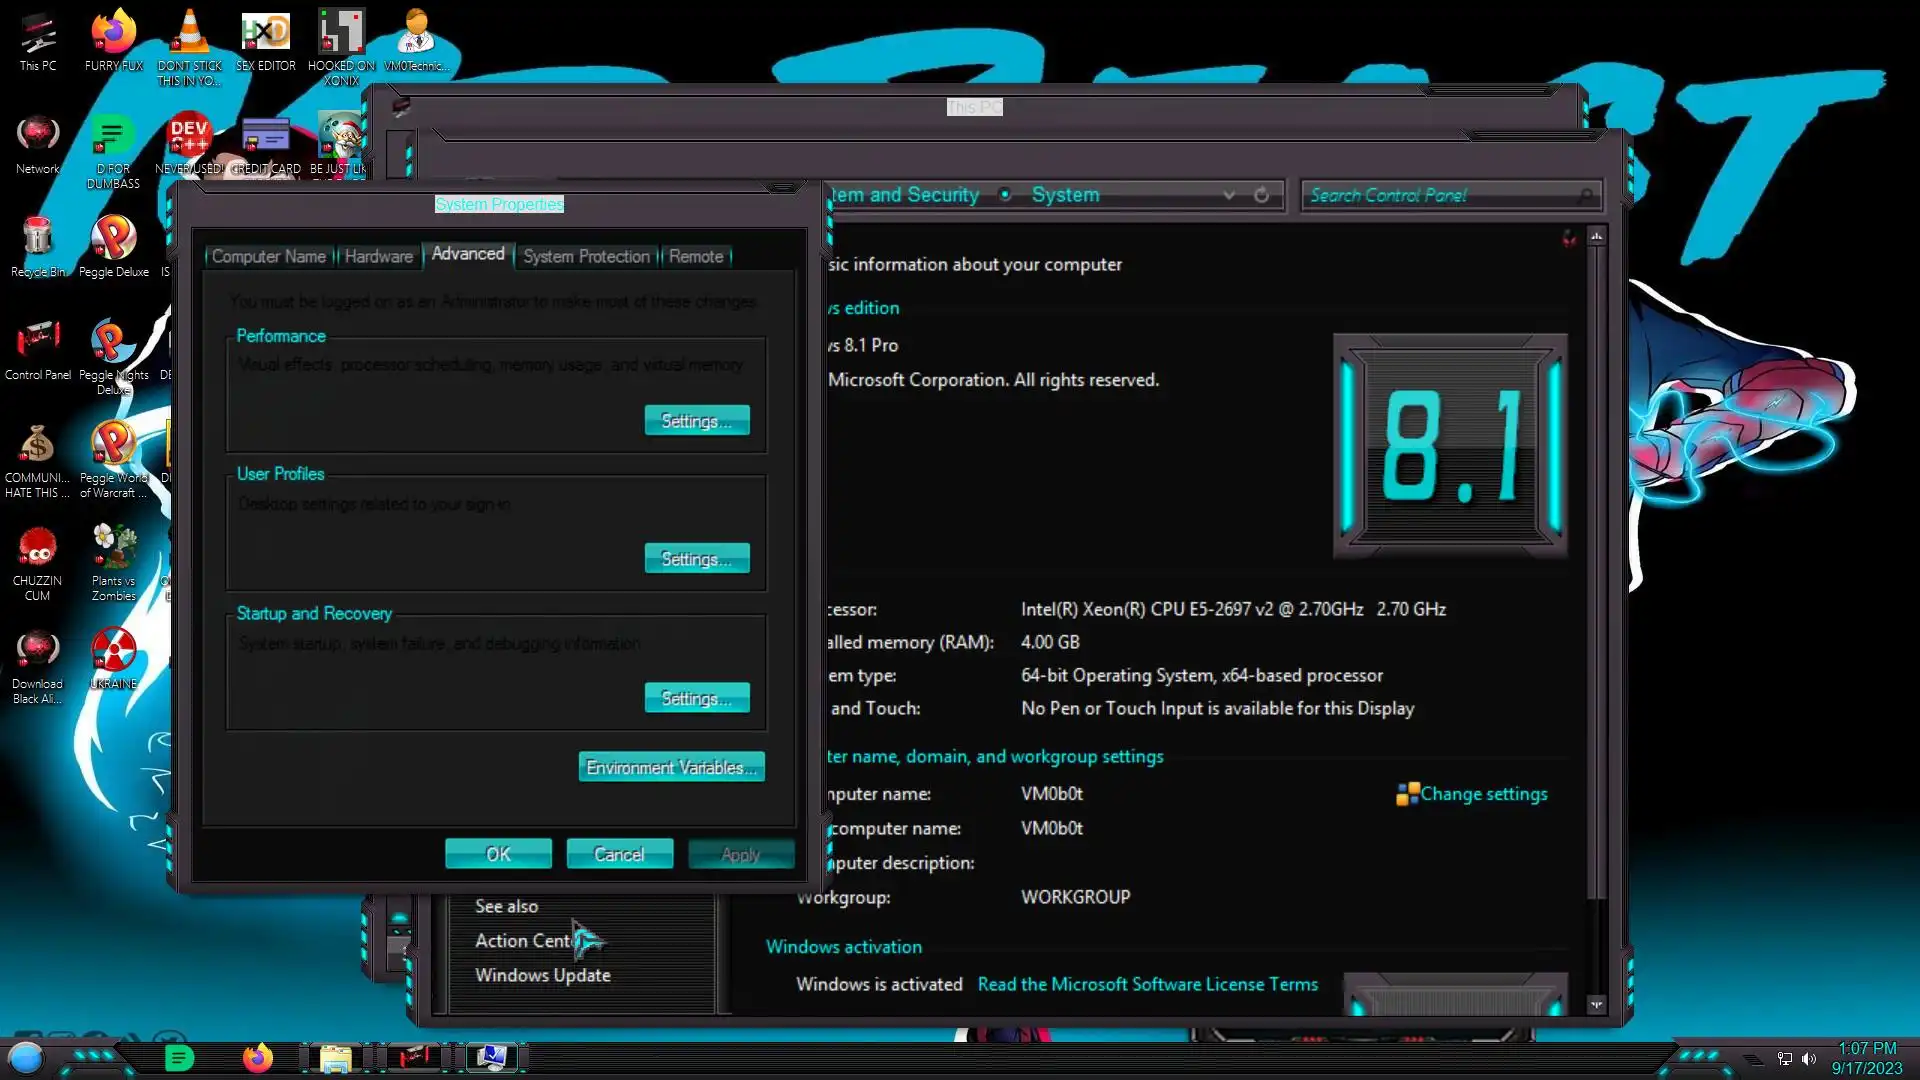Screen dimensions: 1920x1080
Task: Click the Change settings link
Action: click(1483, 794)
